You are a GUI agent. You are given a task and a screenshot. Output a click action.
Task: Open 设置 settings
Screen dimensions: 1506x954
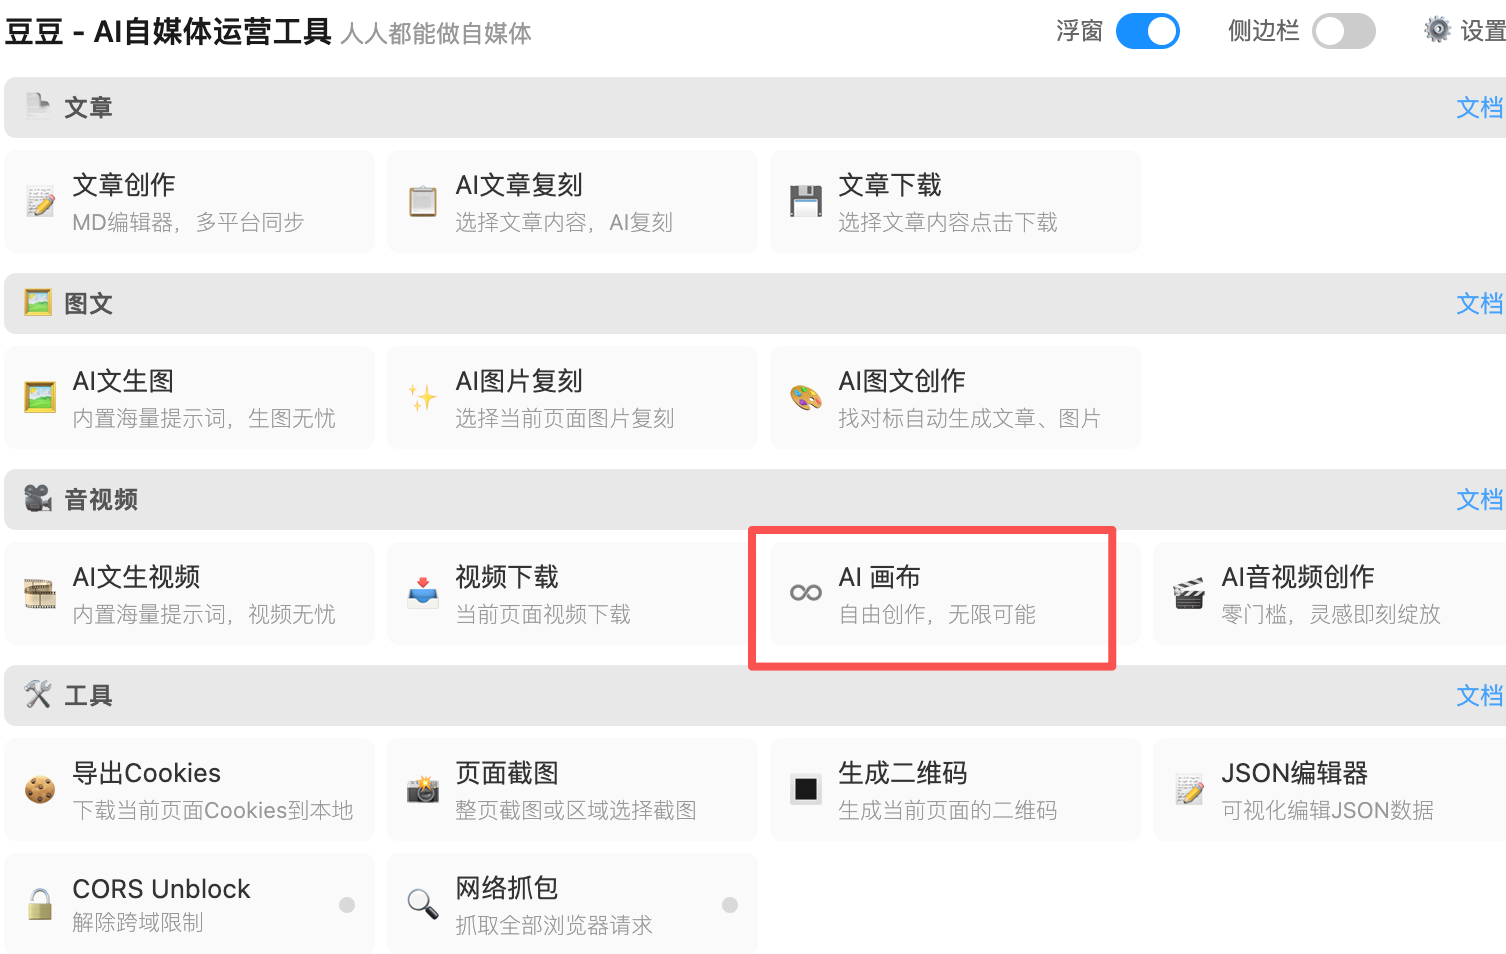pos(1466,32)
